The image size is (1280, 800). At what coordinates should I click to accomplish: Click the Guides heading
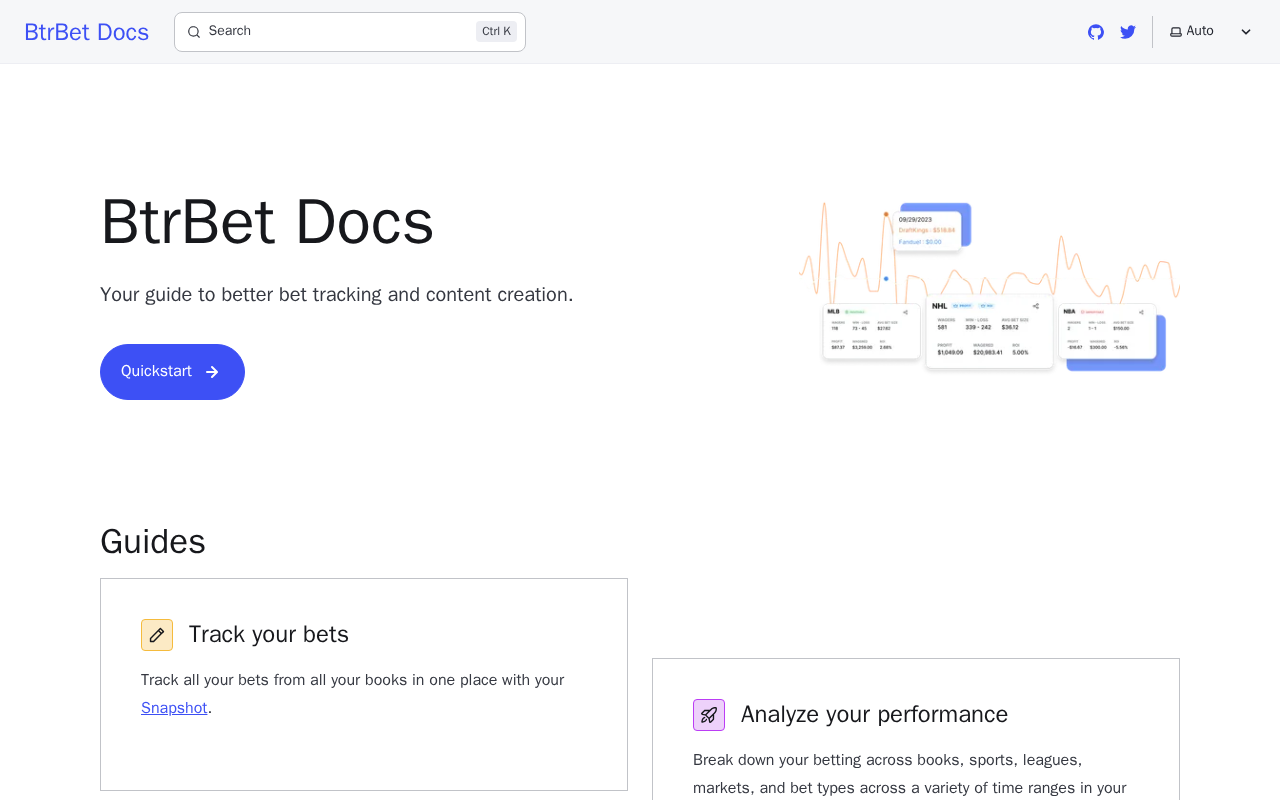[153, 542]
